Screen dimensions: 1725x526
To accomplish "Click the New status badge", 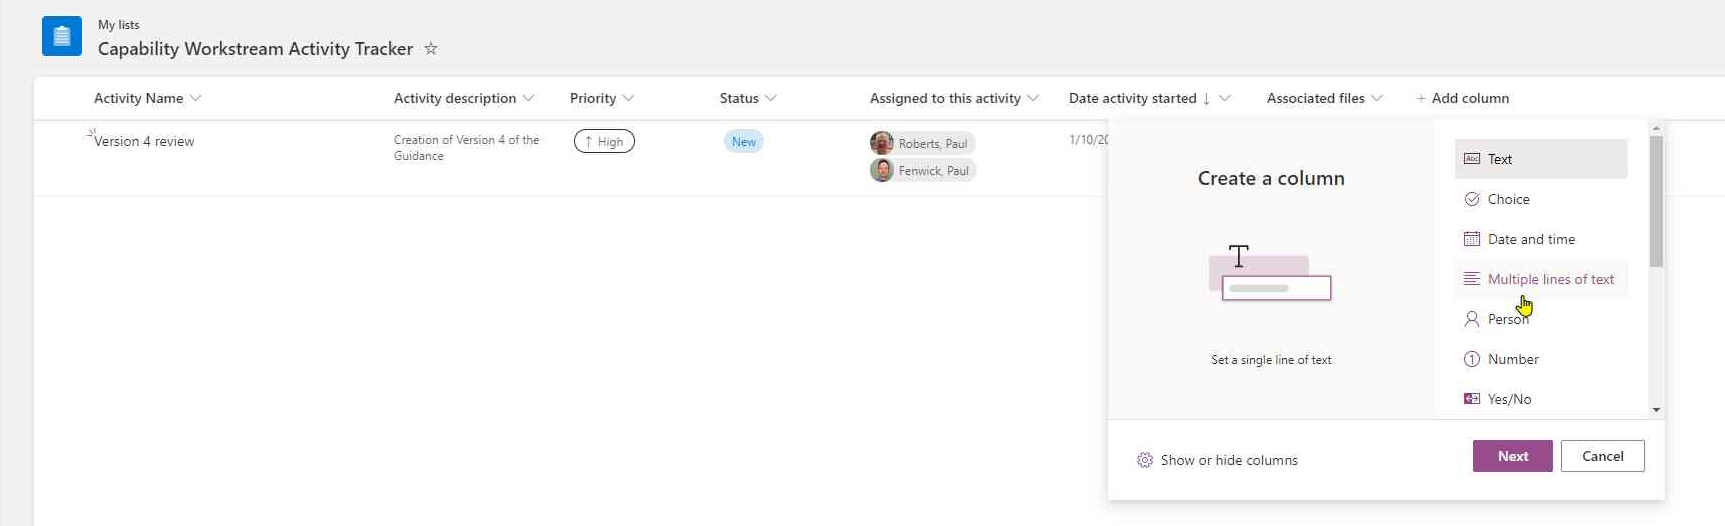I will pos(743,141).
